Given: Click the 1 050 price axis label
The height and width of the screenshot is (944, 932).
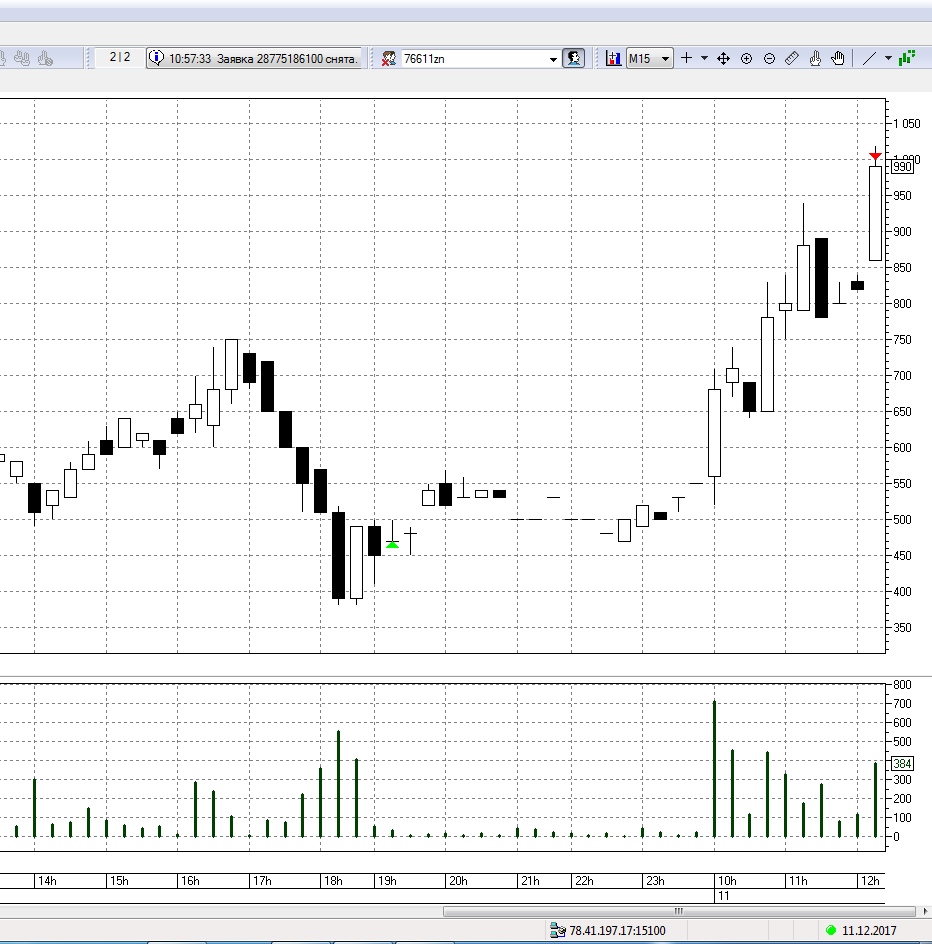Looking at the screenshot, I should [907, 123].
